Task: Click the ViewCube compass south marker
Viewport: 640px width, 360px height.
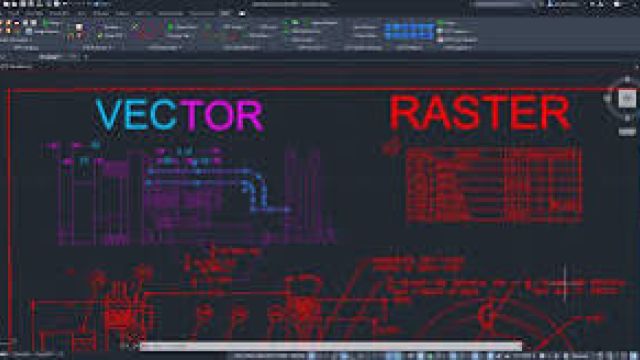Action: coord(627,118)
